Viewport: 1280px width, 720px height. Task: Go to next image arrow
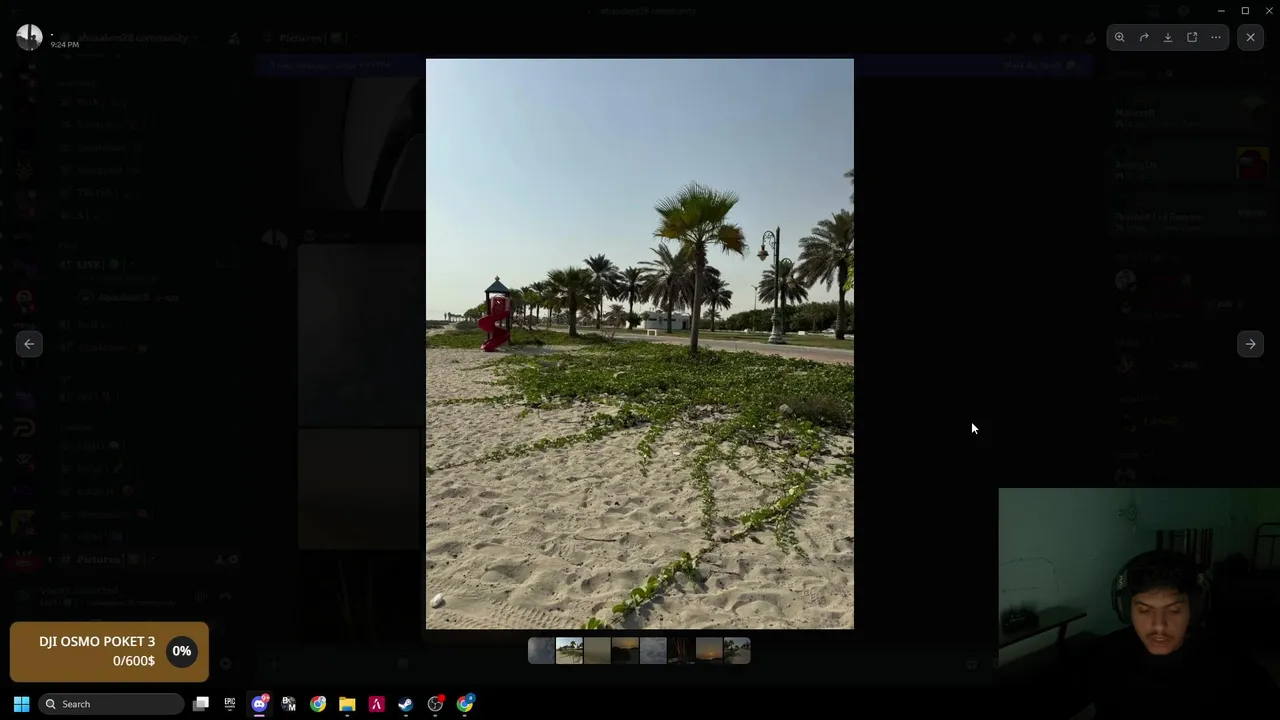pyautogui.click(x=1250, y=344)
